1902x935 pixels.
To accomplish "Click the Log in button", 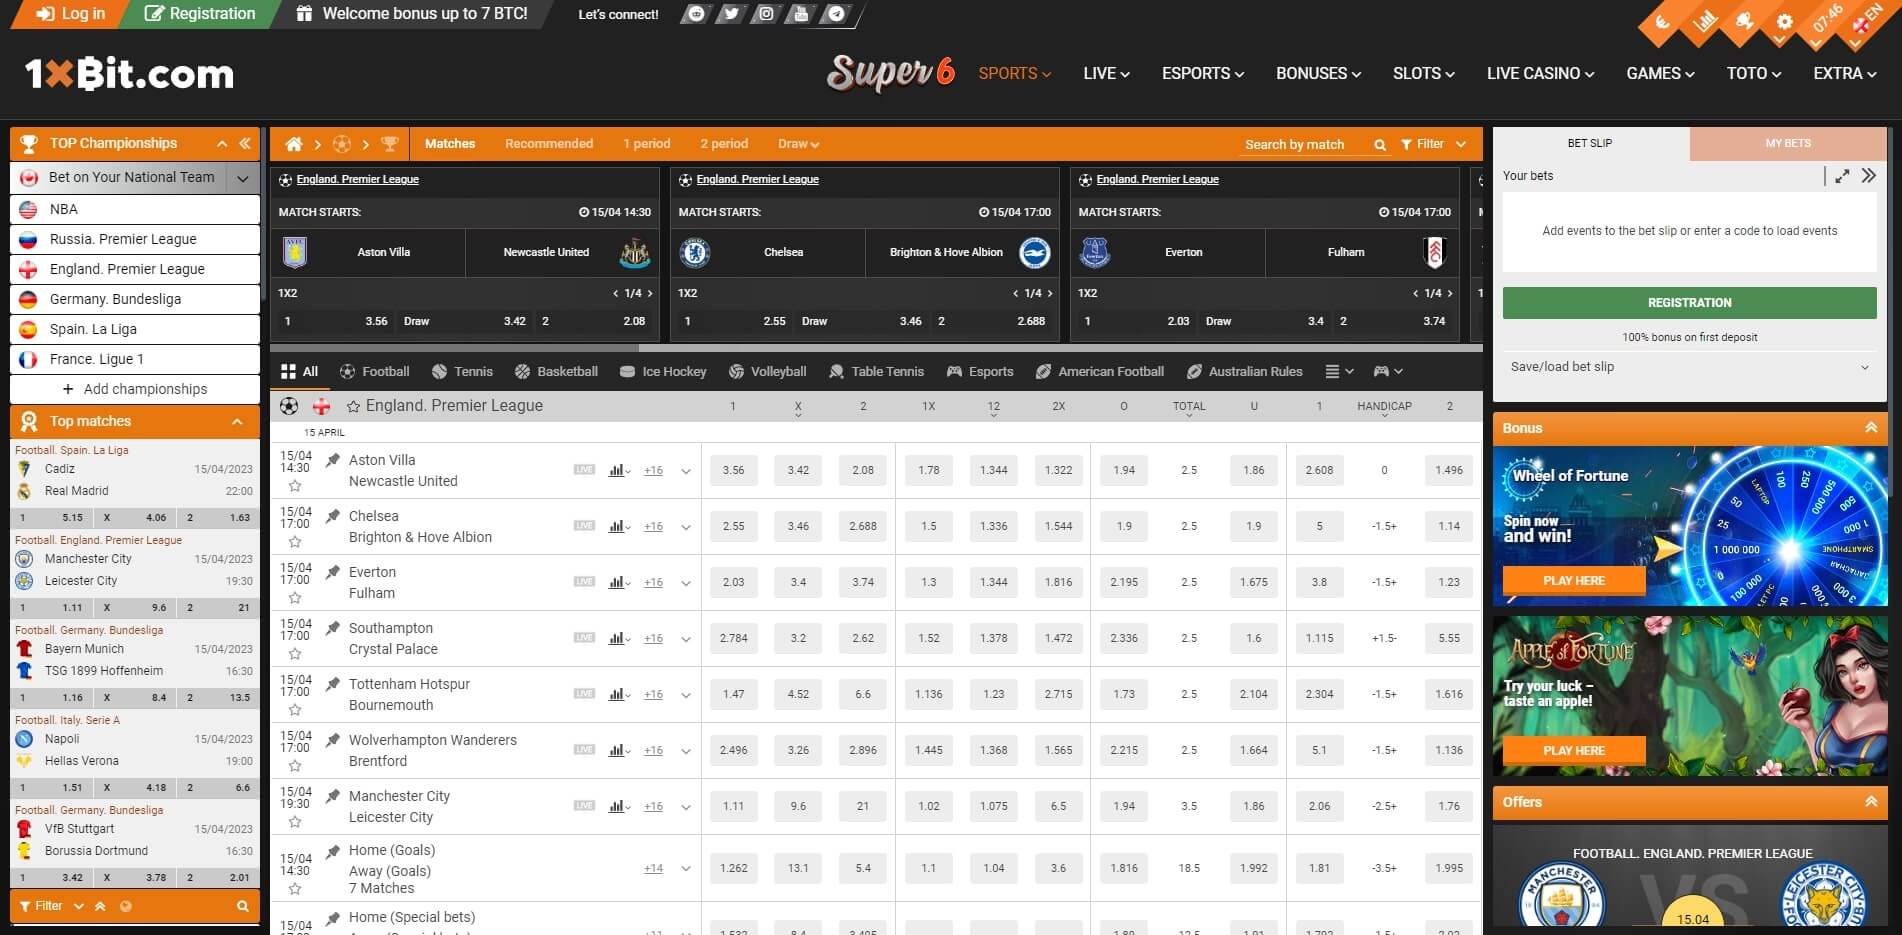I will pyautogui.click(x=70, y=14).
